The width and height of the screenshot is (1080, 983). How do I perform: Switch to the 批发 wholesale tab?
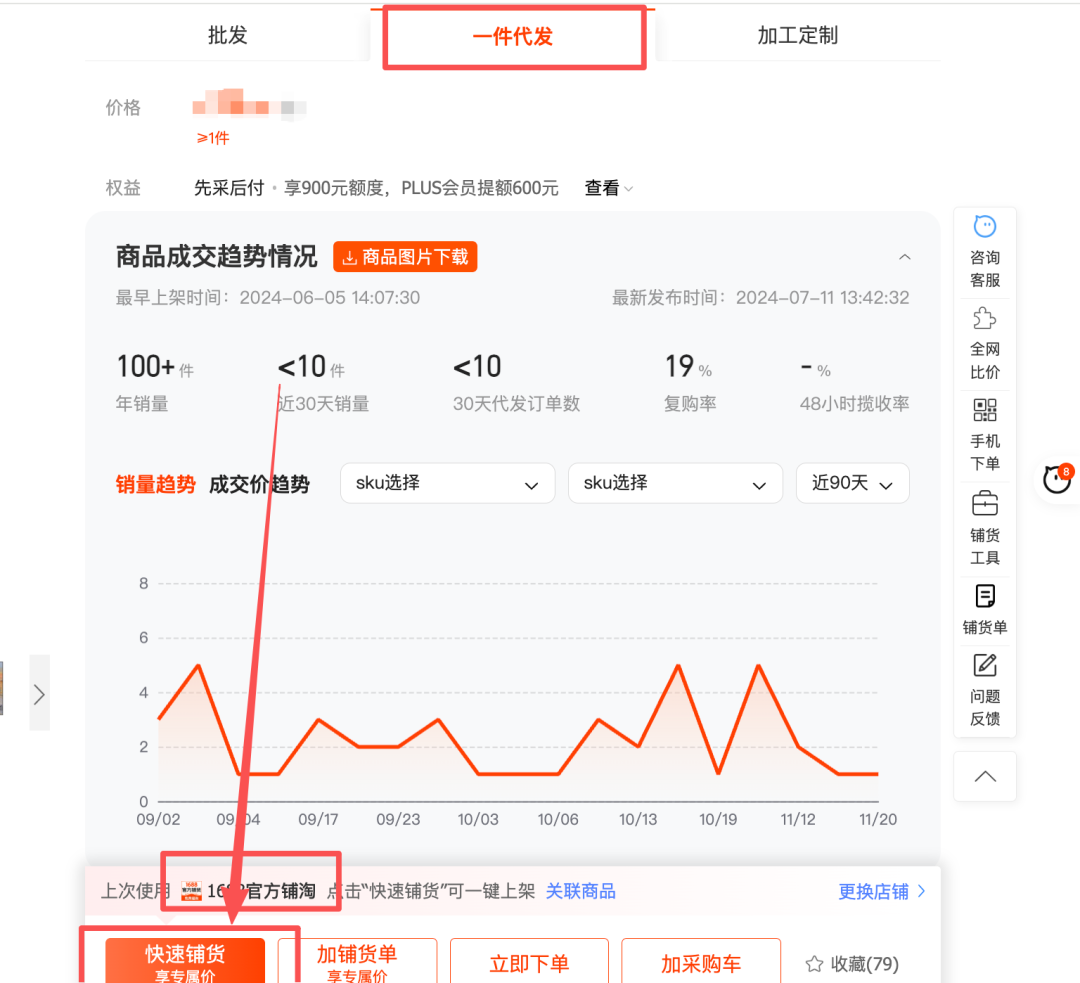click(226, 34)
